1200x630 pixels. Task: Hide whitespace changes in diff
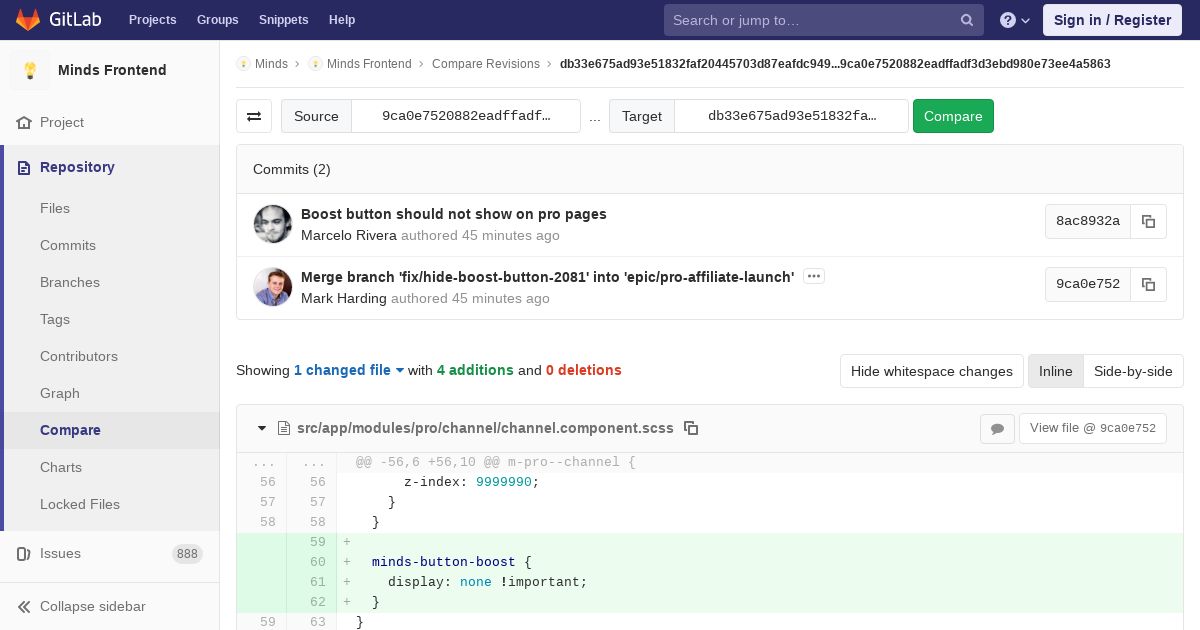(931, 371)
